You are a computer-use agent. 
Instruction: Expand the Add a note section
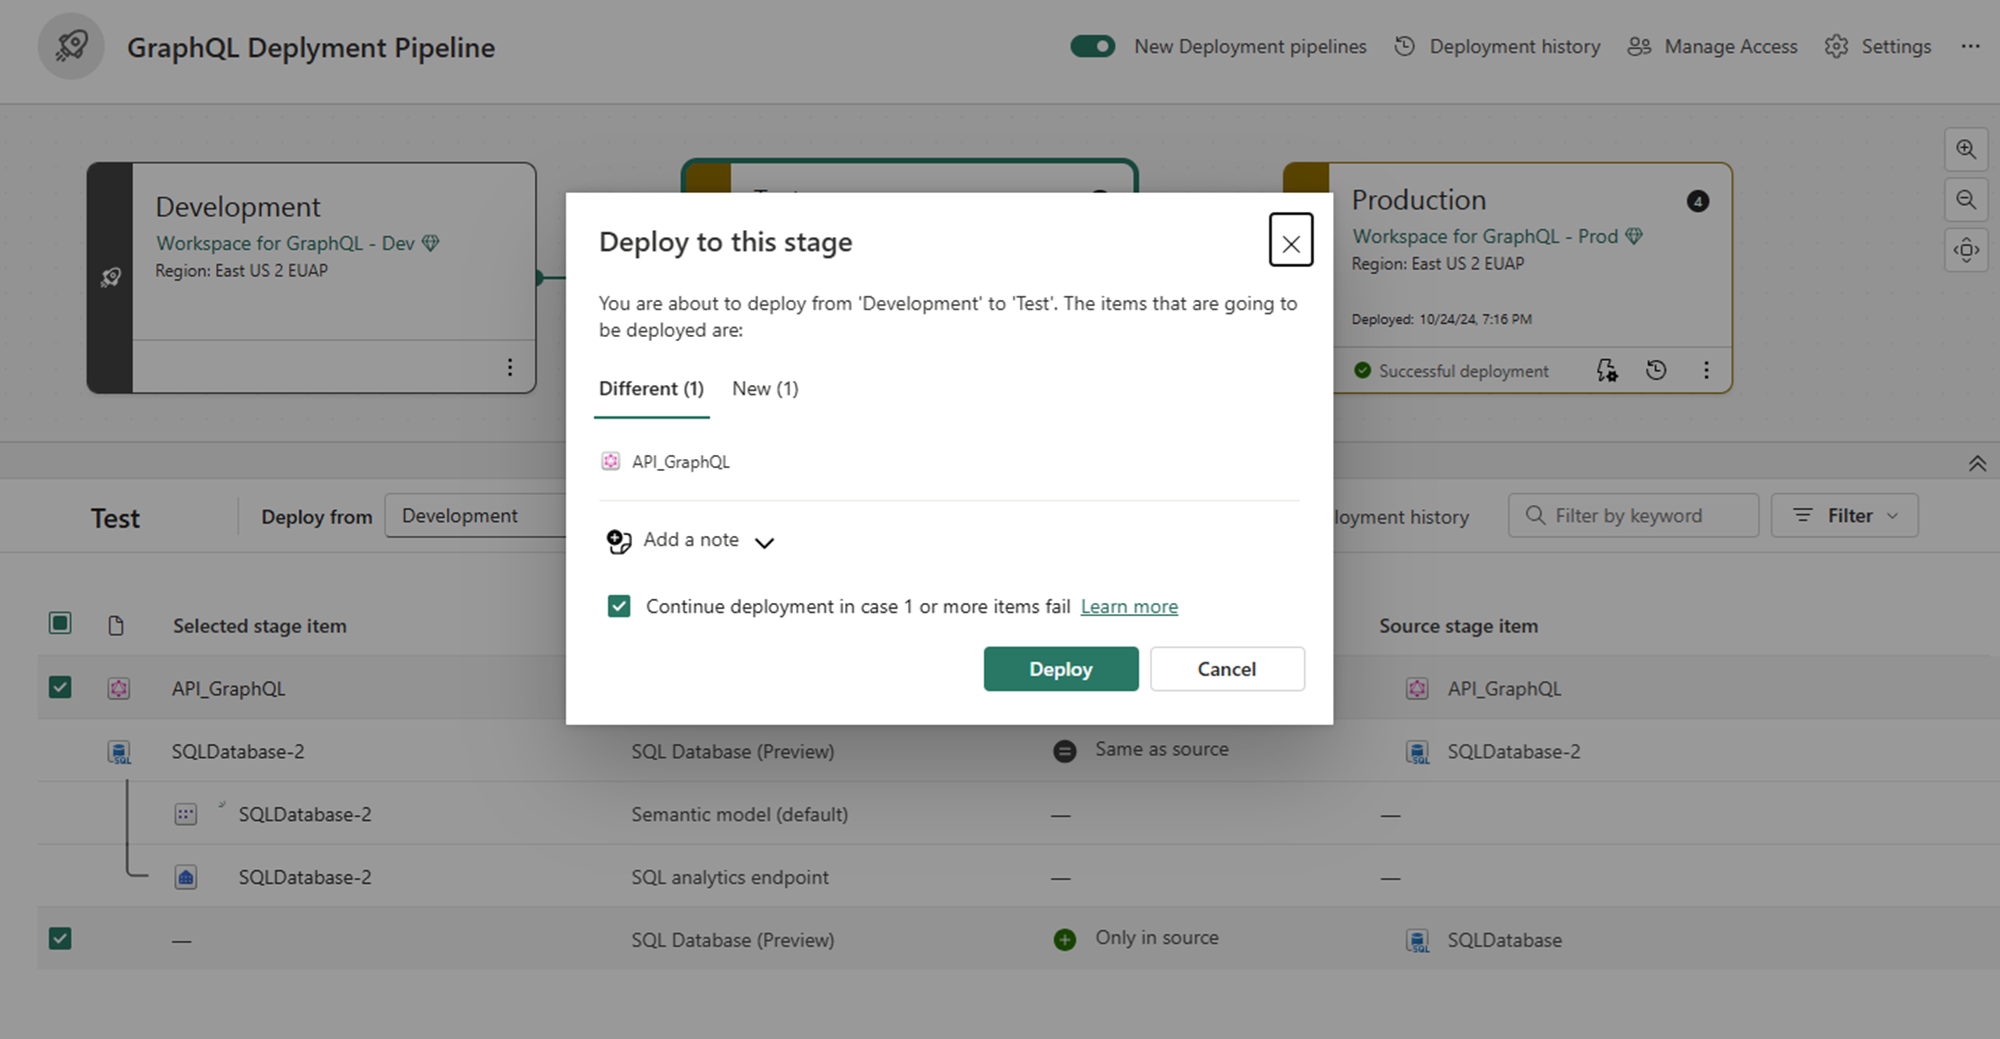690,541
